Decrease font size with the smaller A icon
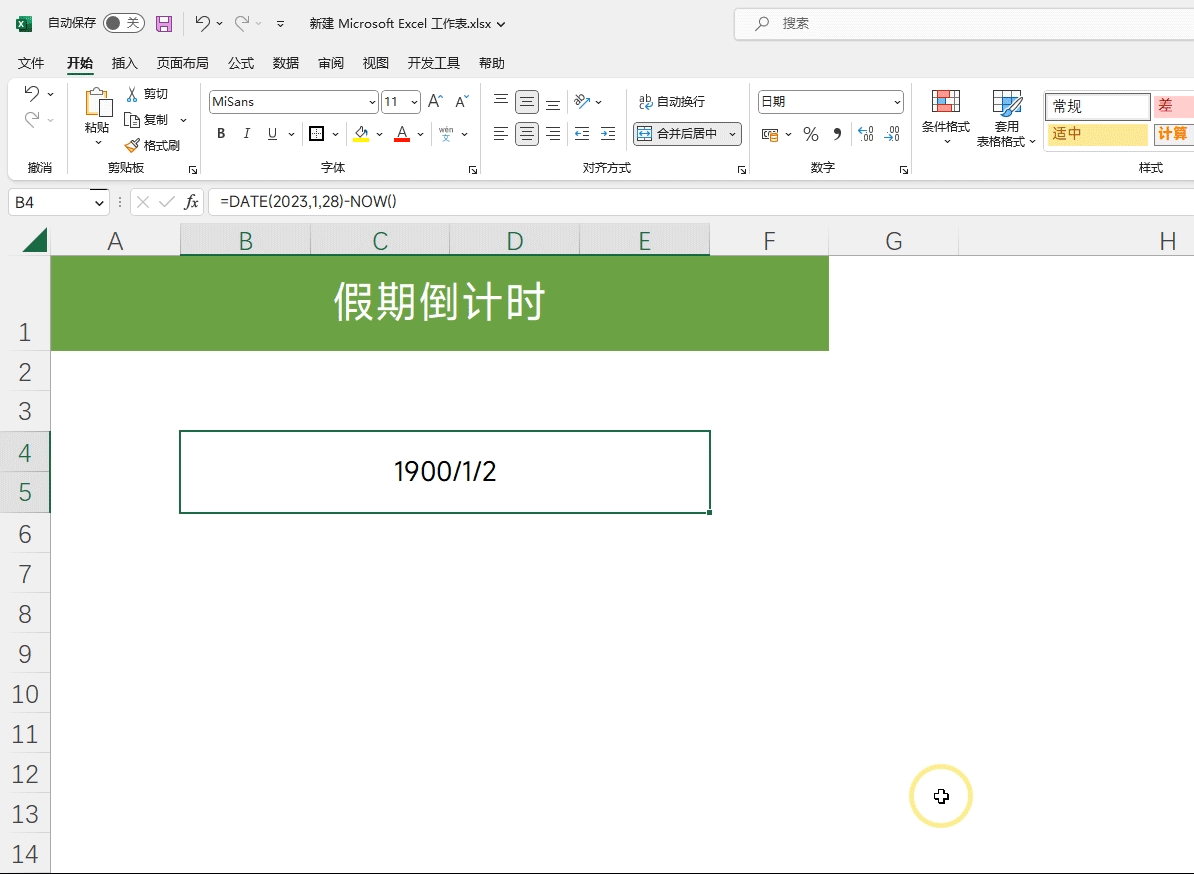Screen dimensions: 1194x874 pyautogui.click(x=461, y=101)
